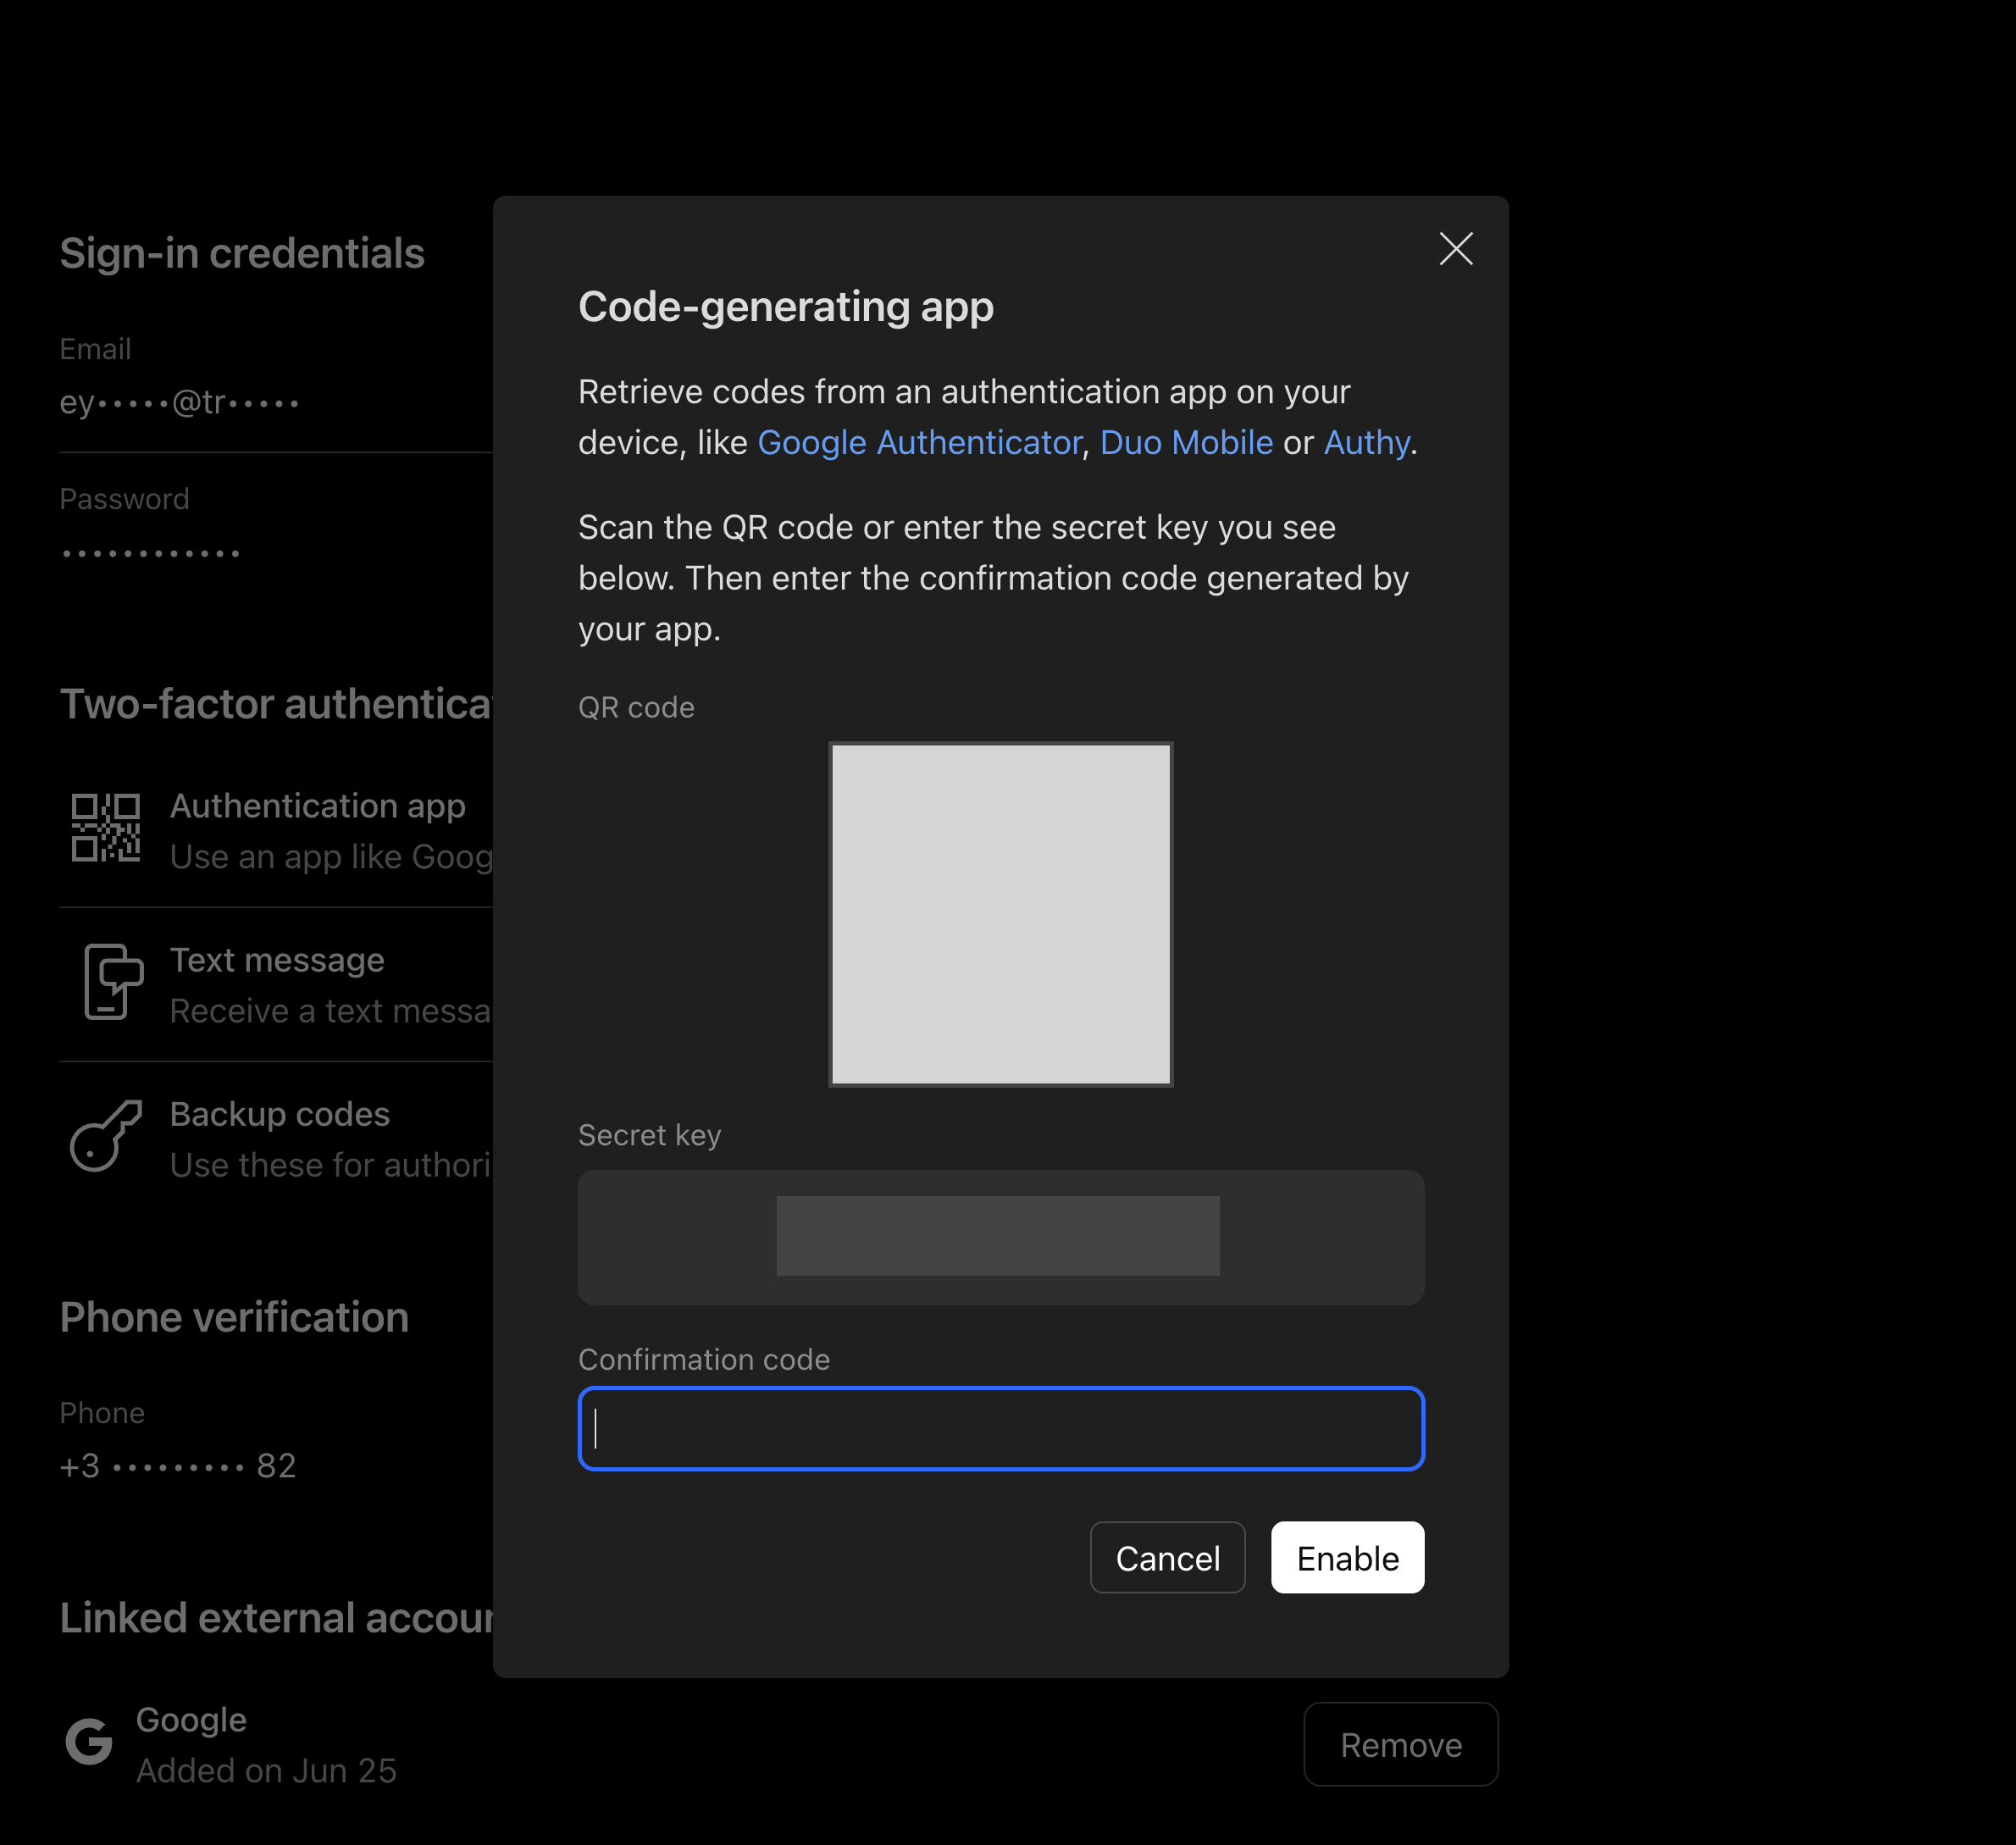Remove the linked Google account

coord(1400,1744)
